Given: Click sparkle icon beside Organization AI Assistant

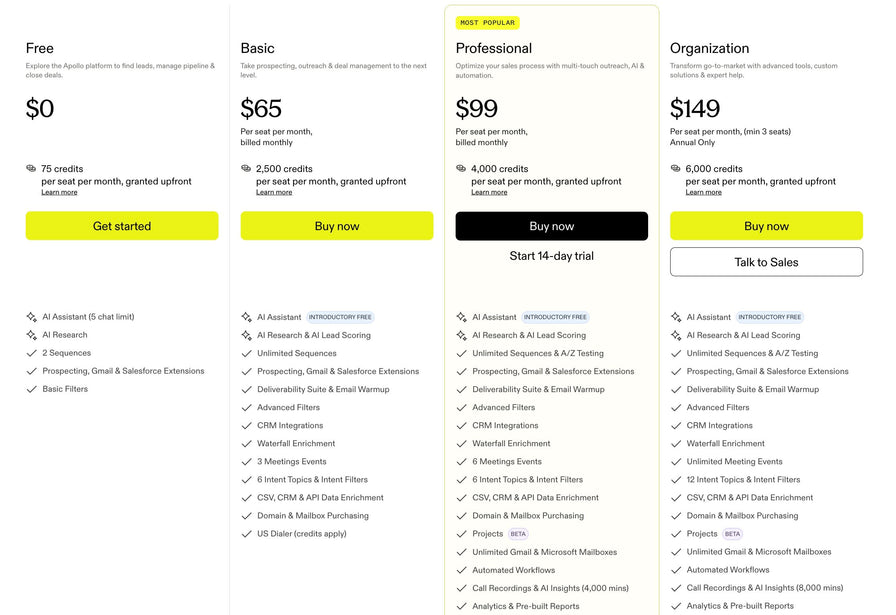Looking at the screenshot, I should click(676, 317).
